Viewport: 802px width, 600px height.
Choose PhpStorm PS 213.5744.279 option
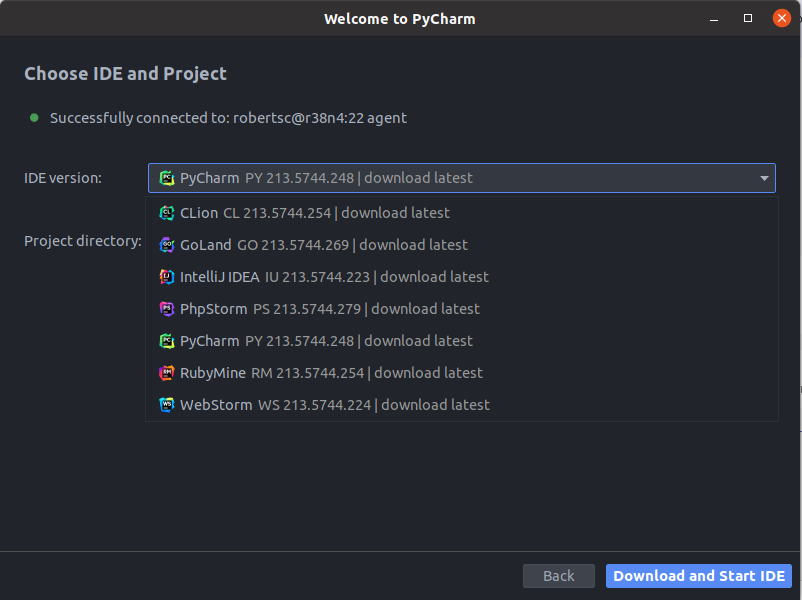462,309
